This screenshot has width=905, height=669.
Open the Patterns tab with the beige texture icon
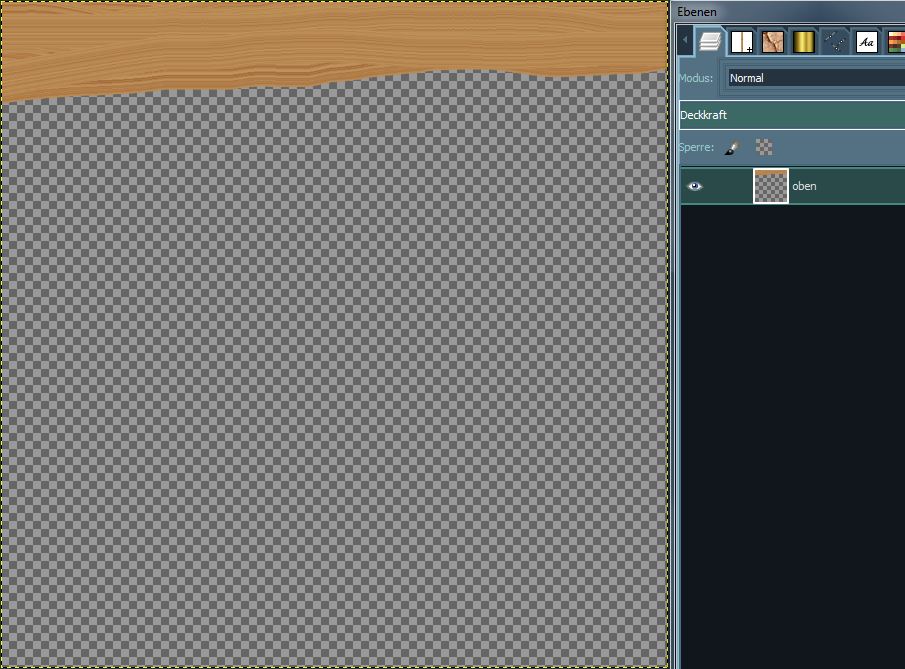(772, 42)
